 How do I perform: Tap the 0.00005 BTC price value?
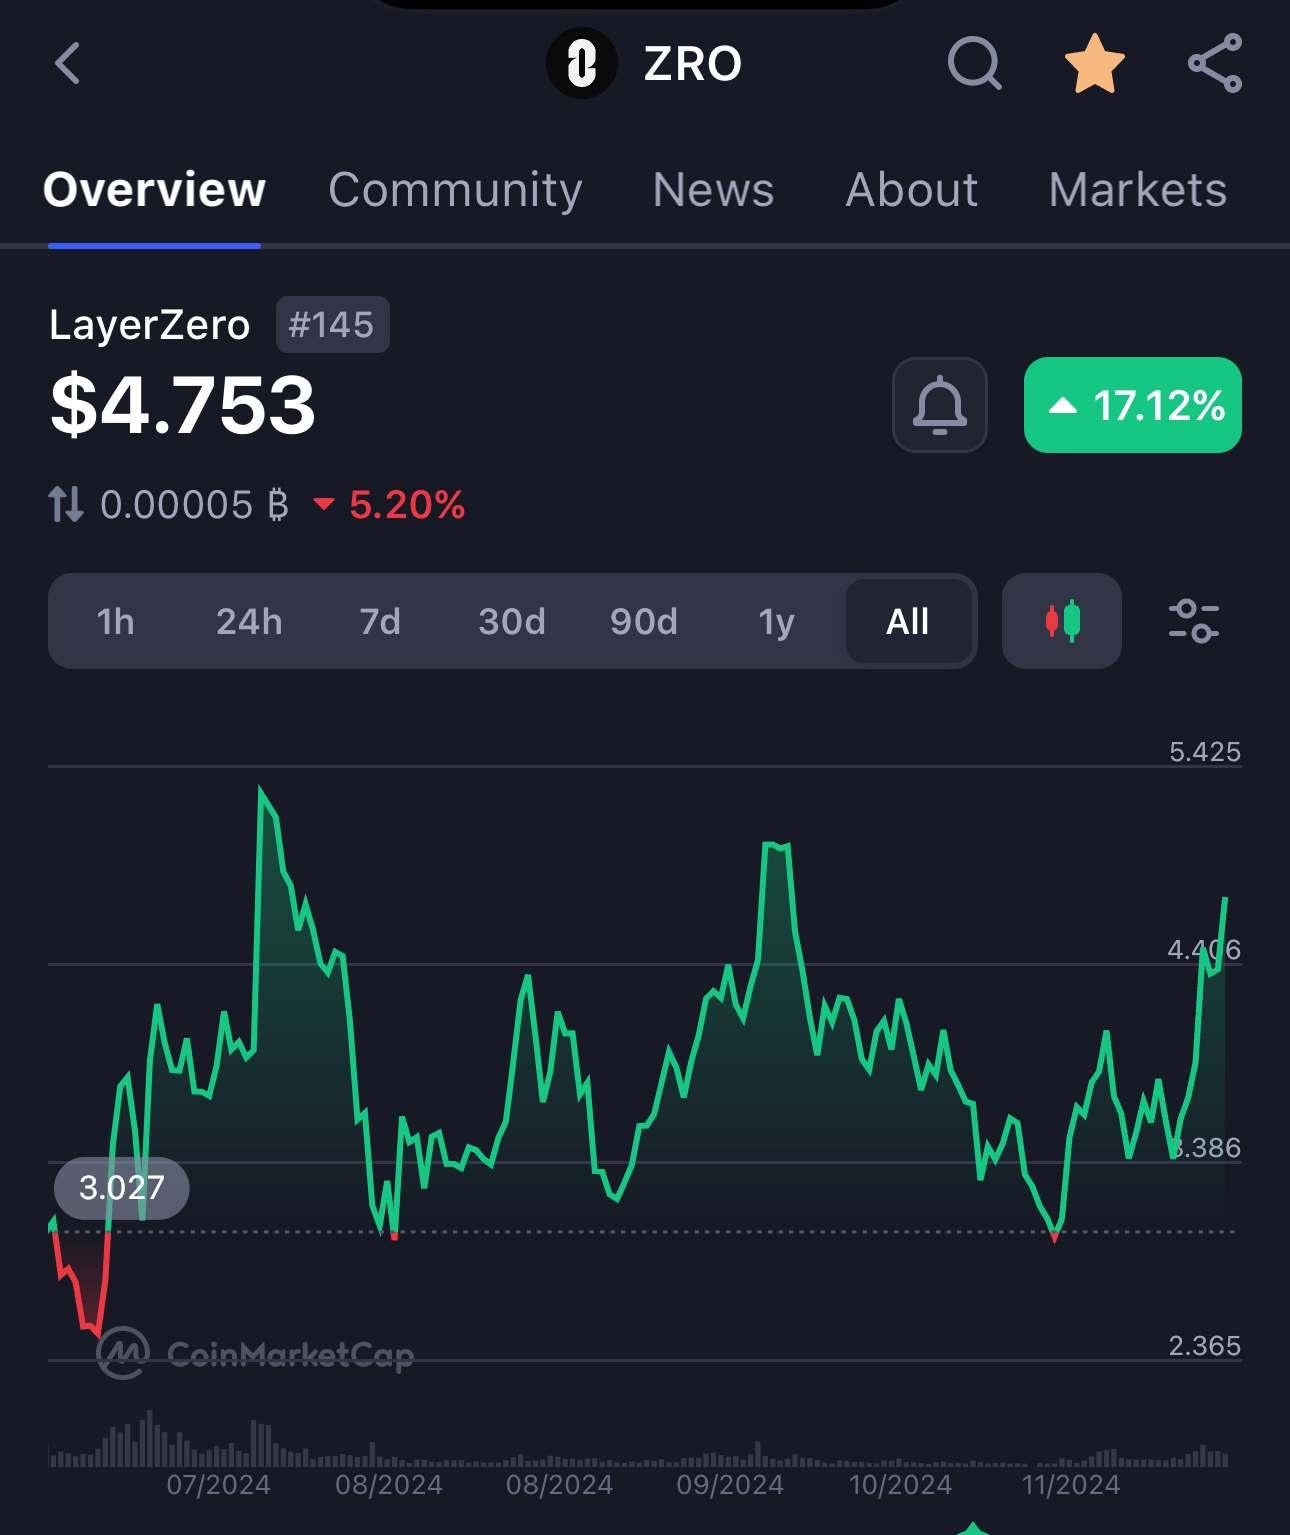coord(195,504)
